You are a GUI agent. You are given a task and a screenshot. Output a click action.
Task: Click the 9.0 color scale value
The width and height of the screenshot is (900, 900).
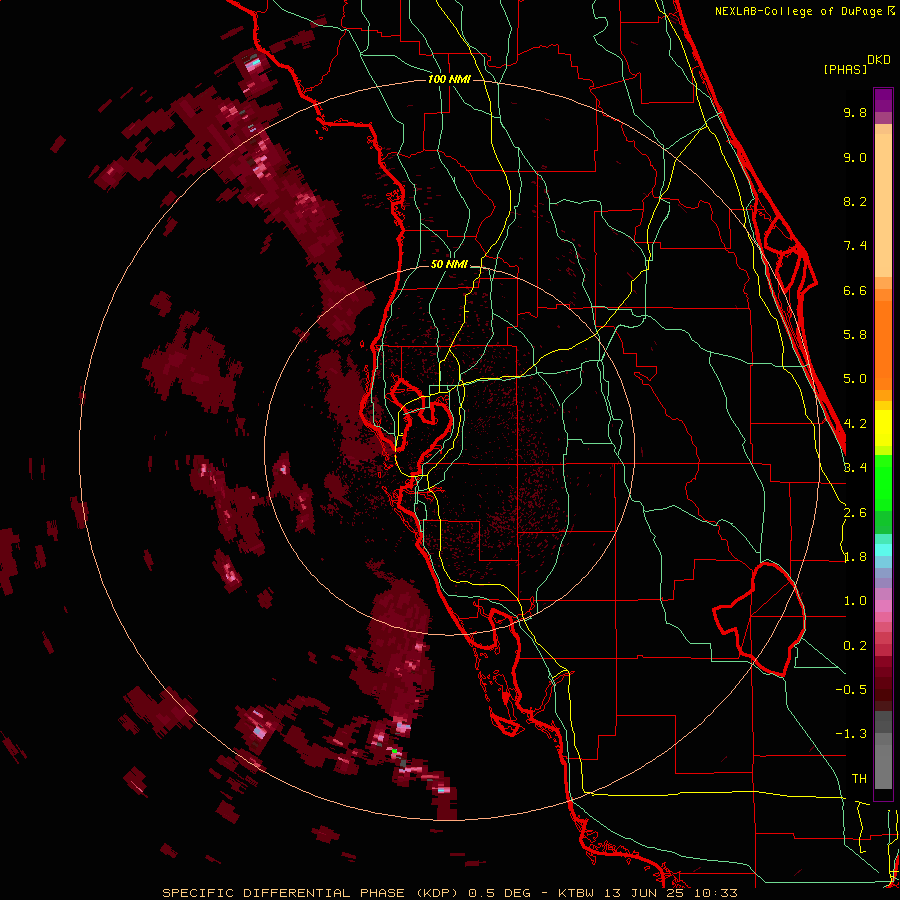pyautogui.click(x=855, y=157)
